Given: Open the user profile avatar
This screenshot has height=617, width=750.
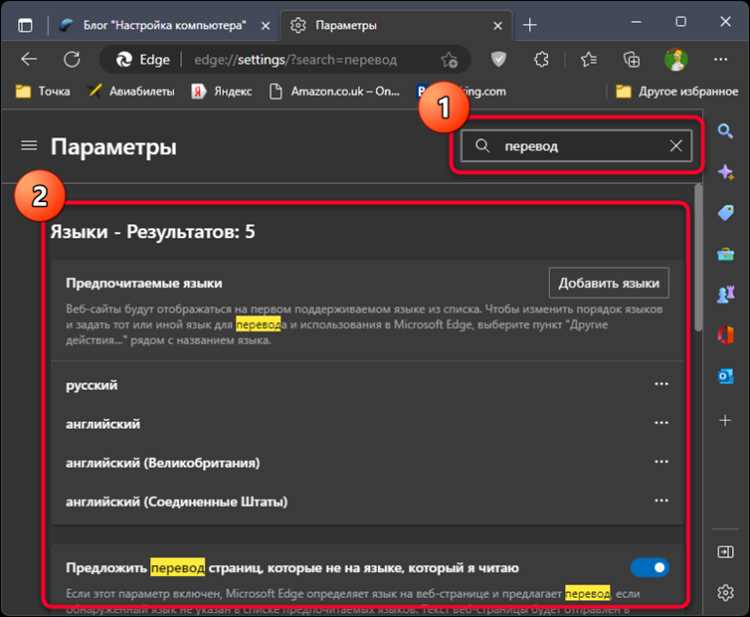Looking at the screenshot, I should click(x=676, y=59).
